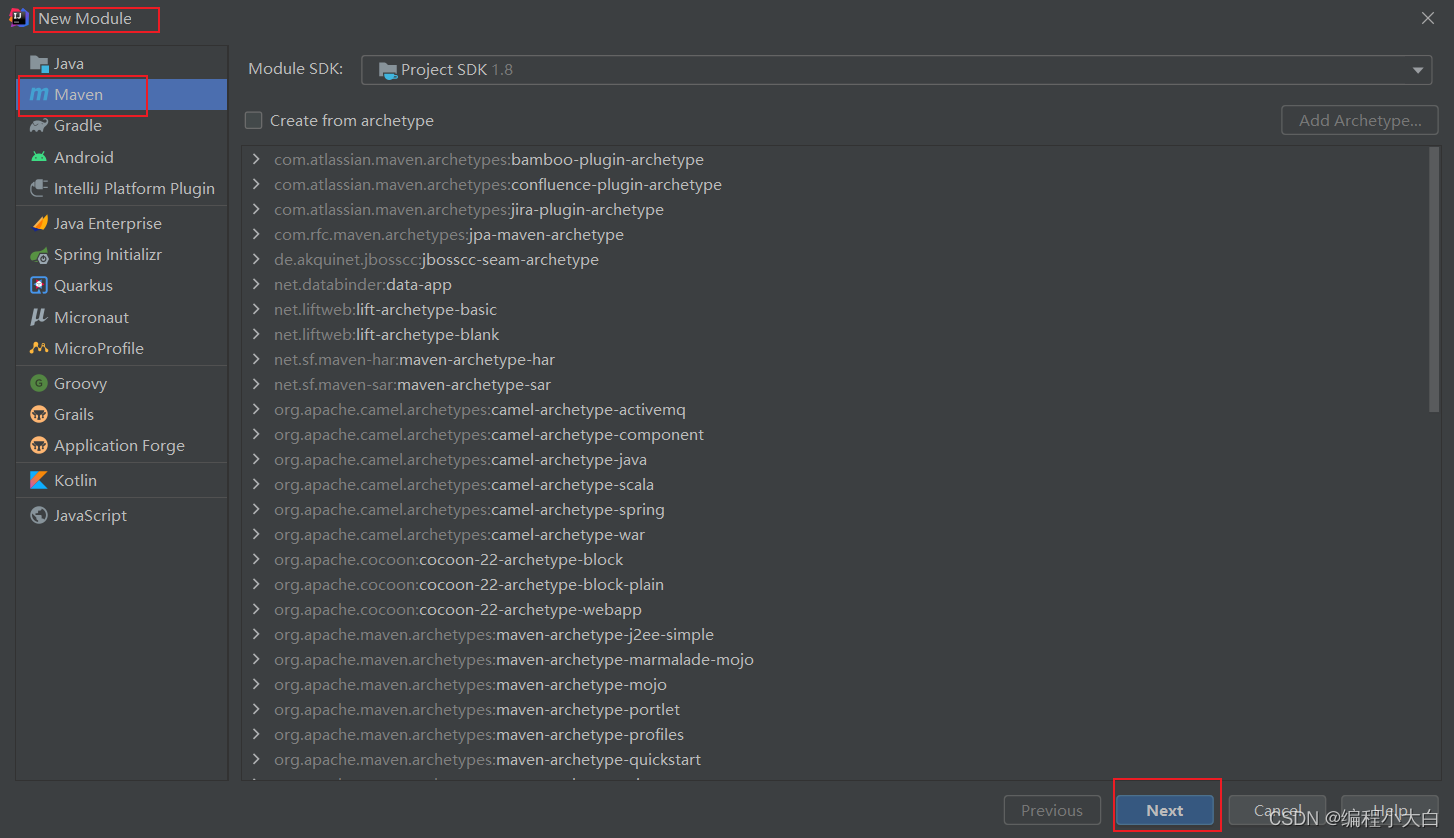Viewport: 1454px width, 838px height.
Task: Open the Module SDK dropdown
Action: point(897,70)
